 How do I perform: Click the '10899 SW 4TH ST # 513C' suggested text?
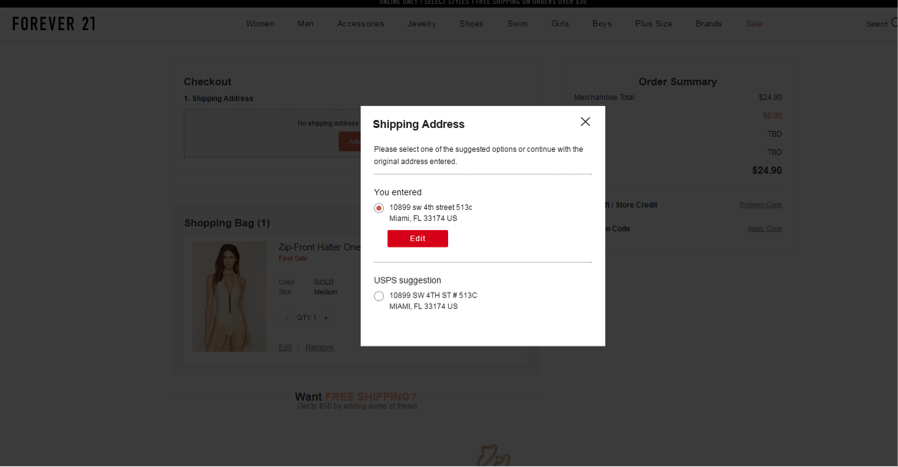coord(433,296)
